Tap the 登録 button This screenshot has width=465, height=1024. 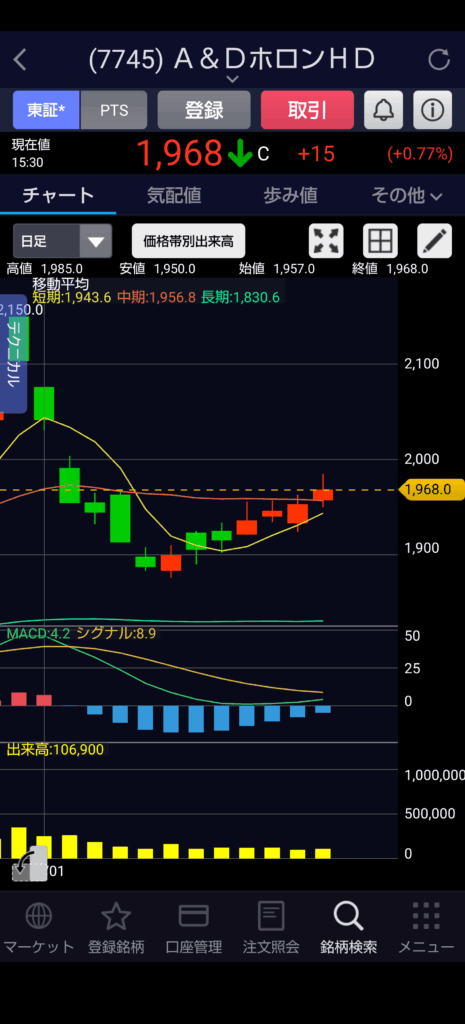tap(204, 110)
